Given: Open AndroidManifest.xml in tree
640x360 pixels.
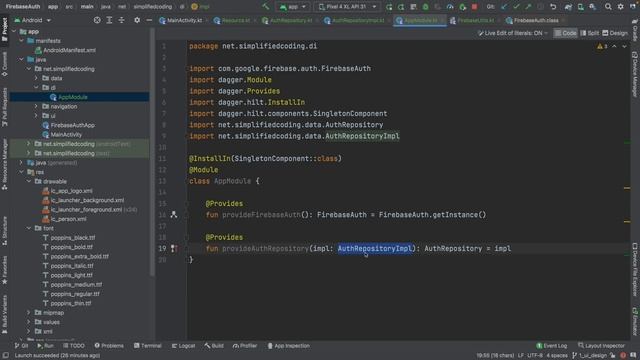Looking at the screenshot, I should (65, 50).
